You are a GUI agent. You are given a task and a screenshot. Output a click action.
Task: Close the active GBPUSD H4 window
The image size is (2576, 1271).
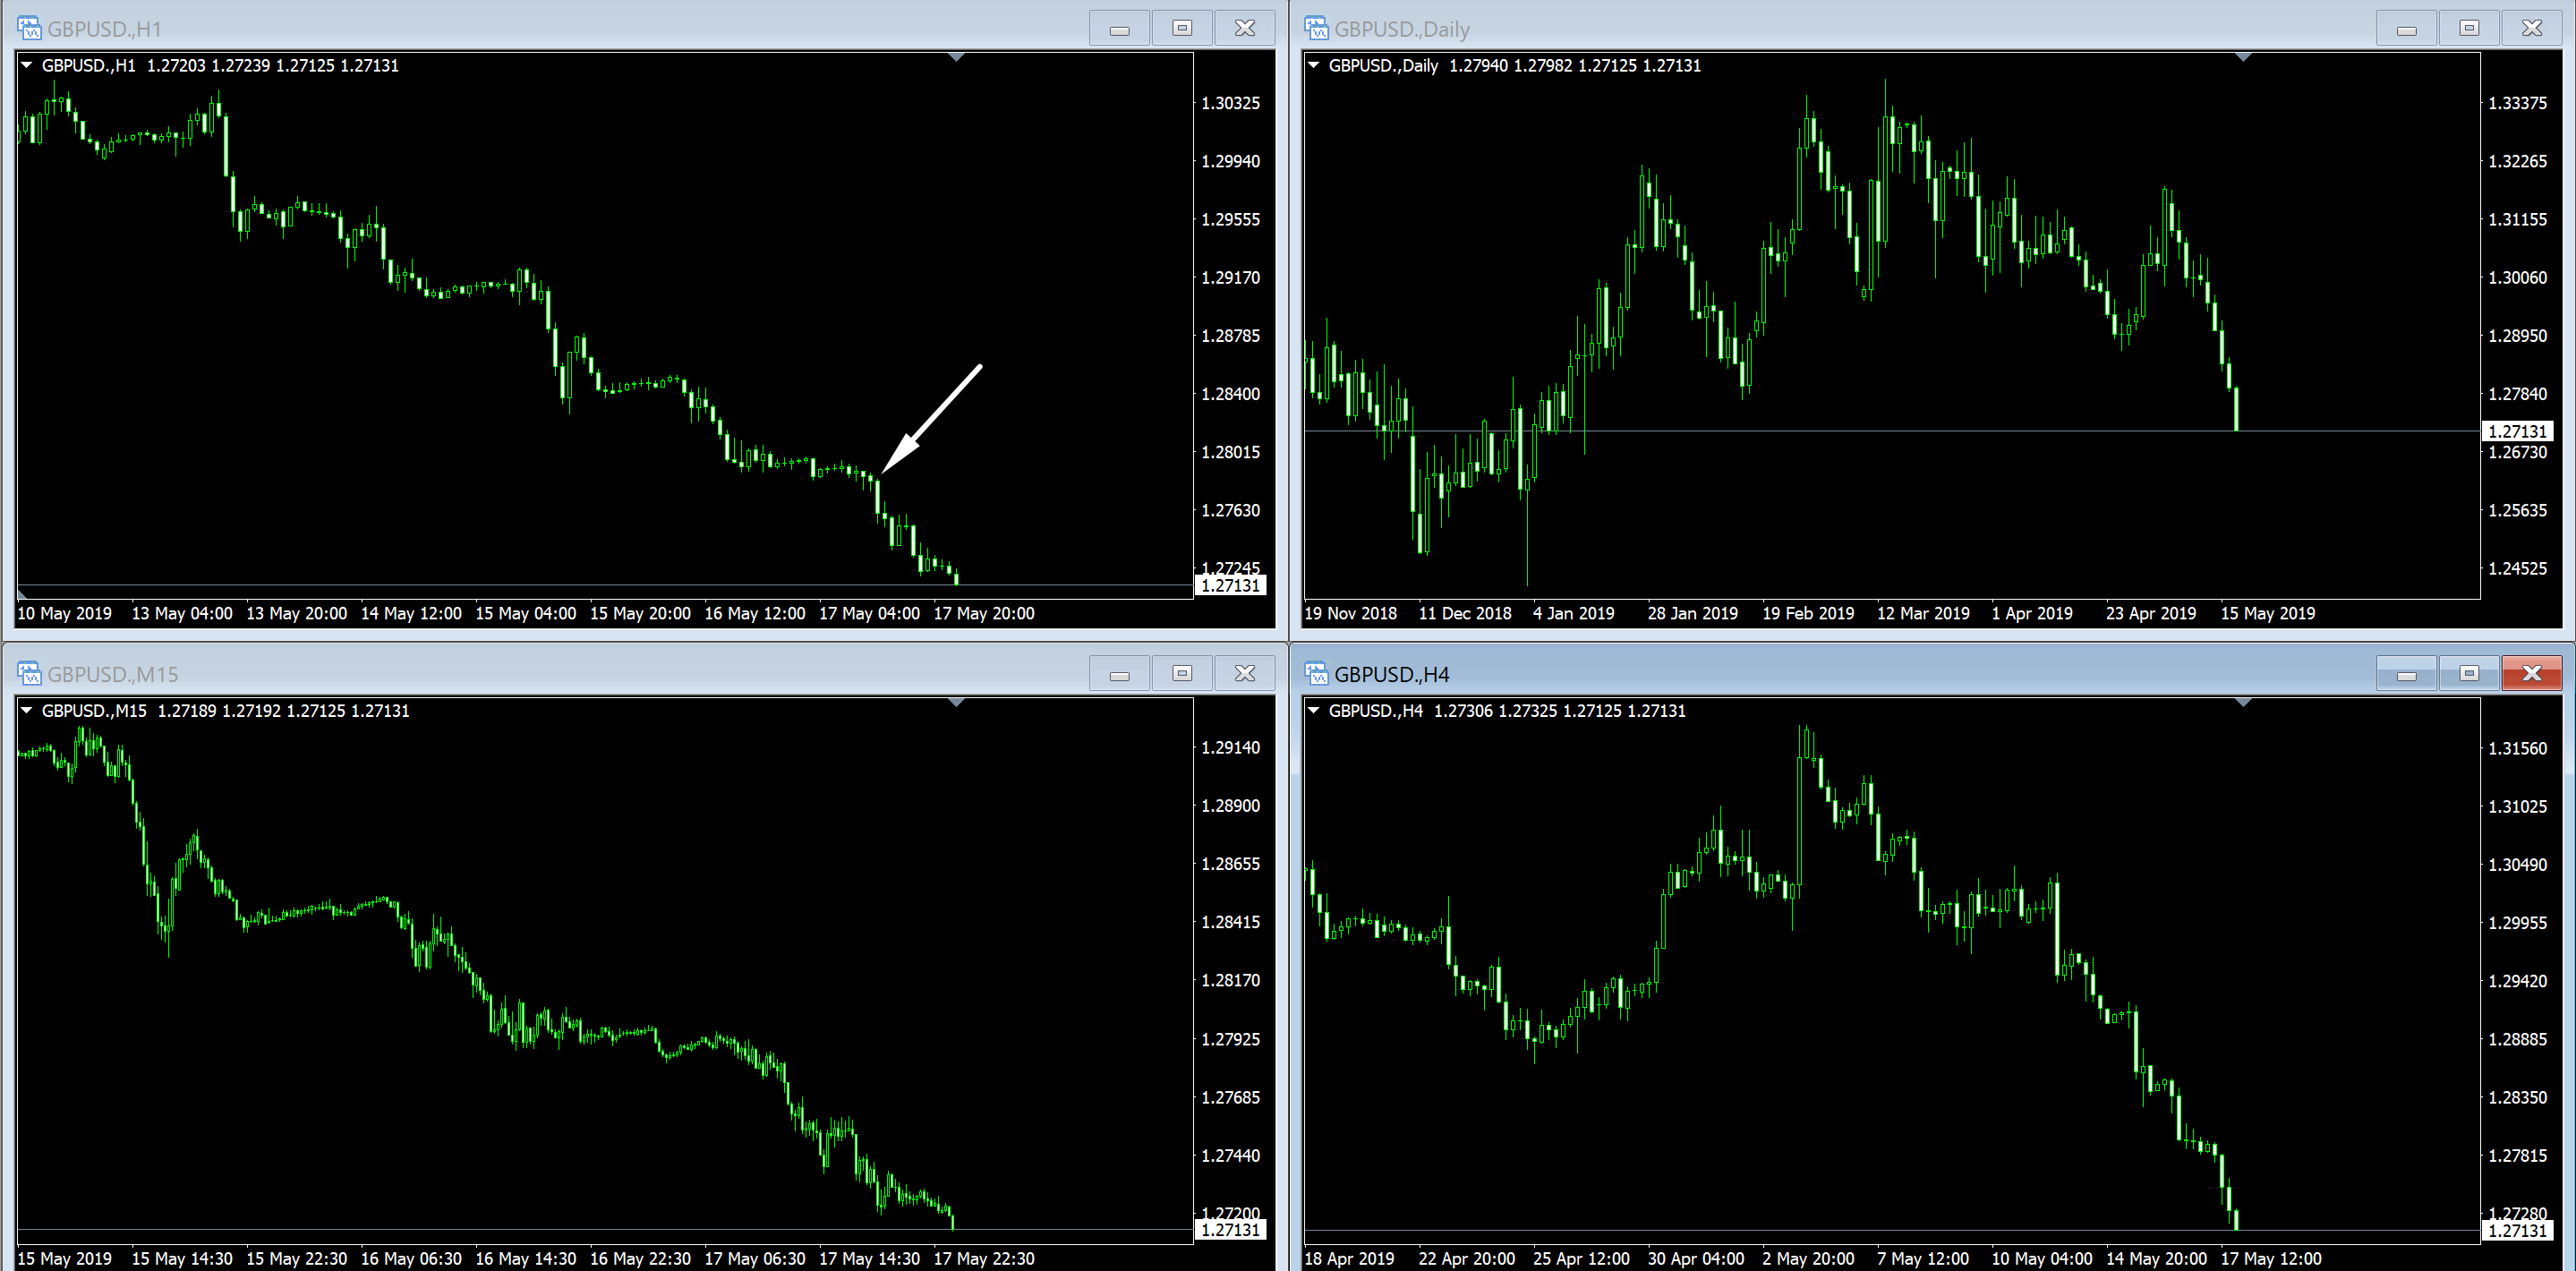2531,673
